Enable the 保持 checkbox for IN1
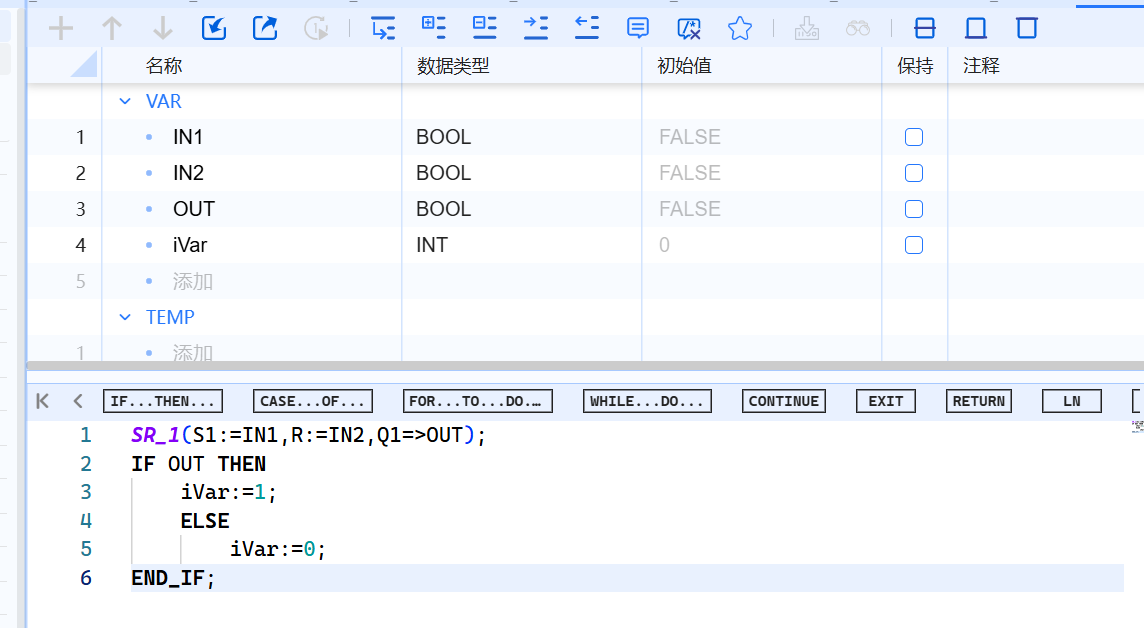 [913, 136]
